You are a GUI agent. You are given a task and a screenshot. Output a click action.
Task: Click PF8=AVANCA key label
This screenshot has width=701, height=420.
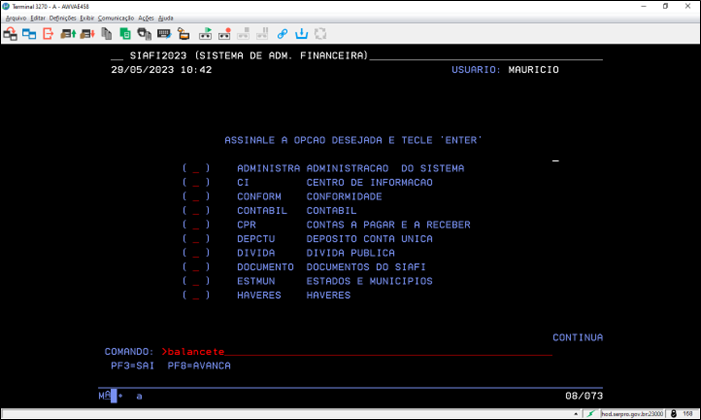(x=199, y=366)
